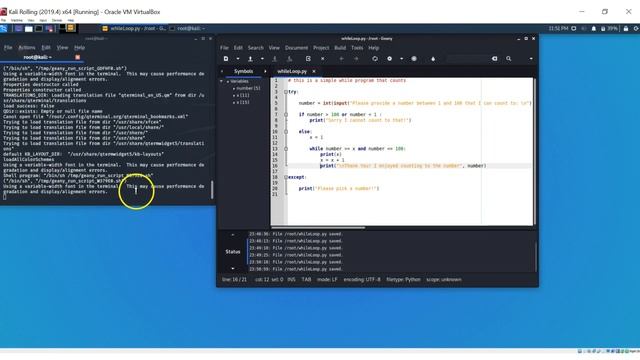Open the terminal window Edit menu
Image resolution: width=640 pixels, height=360 pixels.
click(x=46, y=47)
